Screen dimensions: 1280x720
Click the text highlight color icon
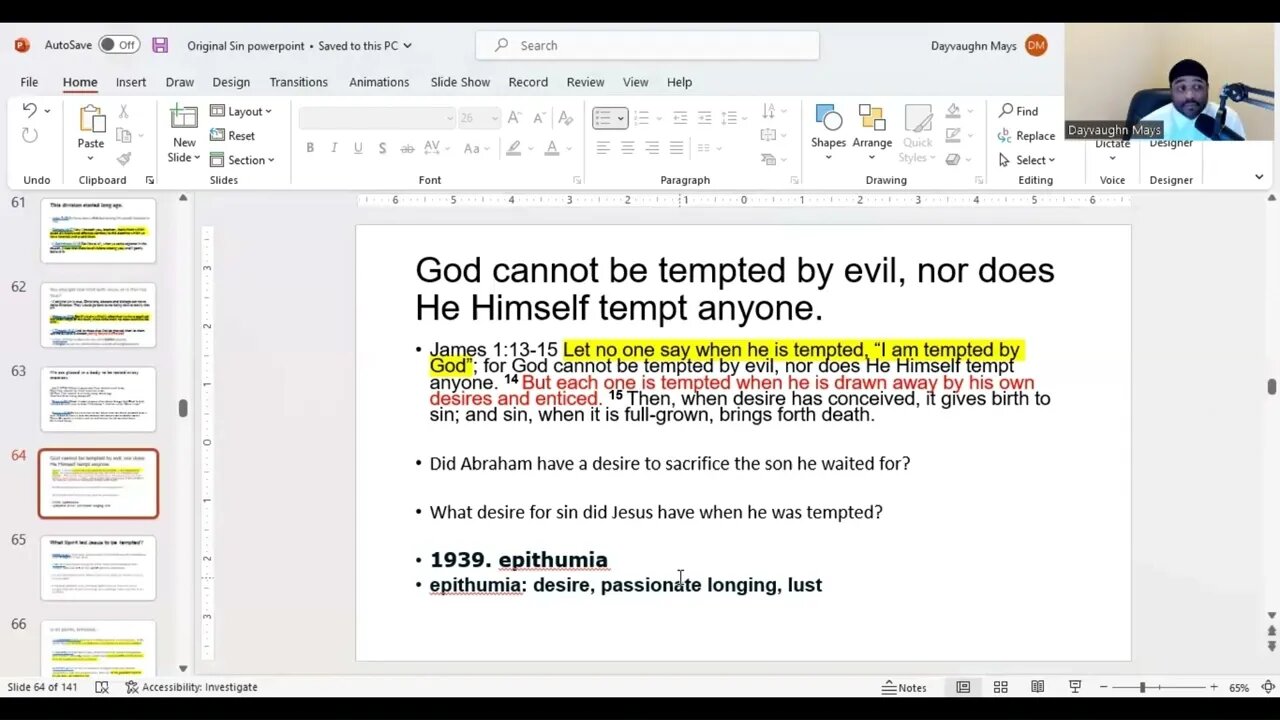pyautogui.click(x=513, y=148)
